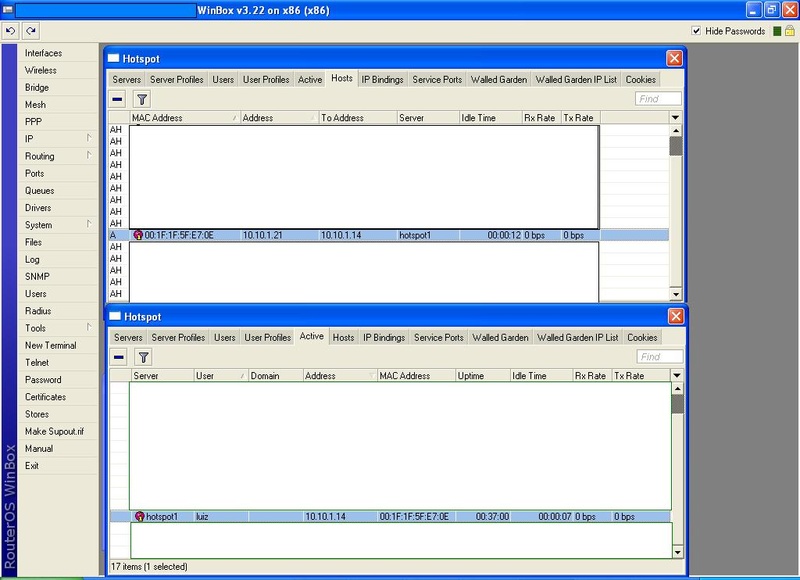Close the upper Hotspot Hosts window
Screen dimensions: 800x580
tap(674, 58)
